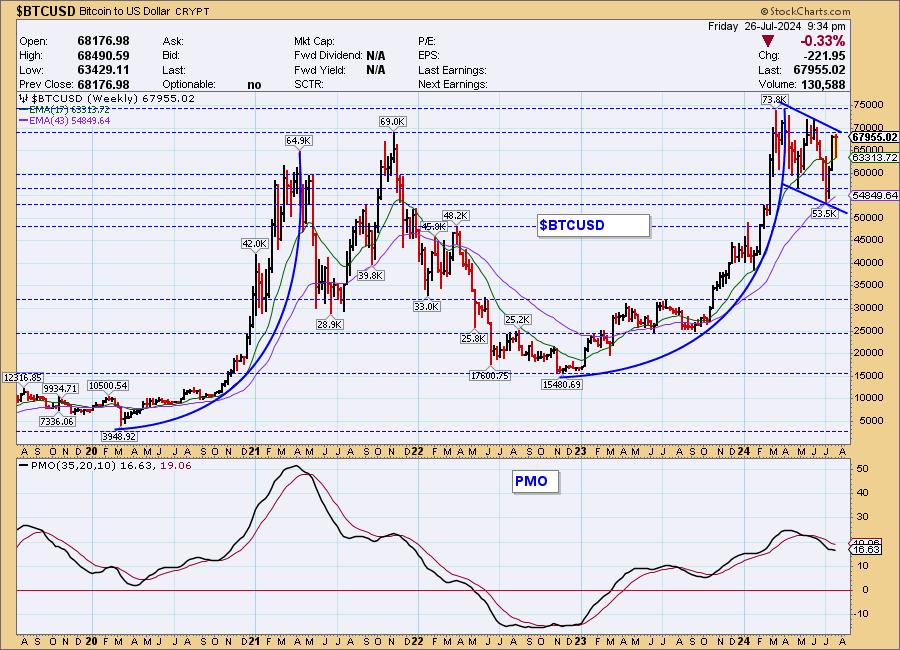Viewport: 900px width, 650px height.
Task: Click the date 'Friday 26-Jul-2024 9:34 pm'
Action: point(777,26)
